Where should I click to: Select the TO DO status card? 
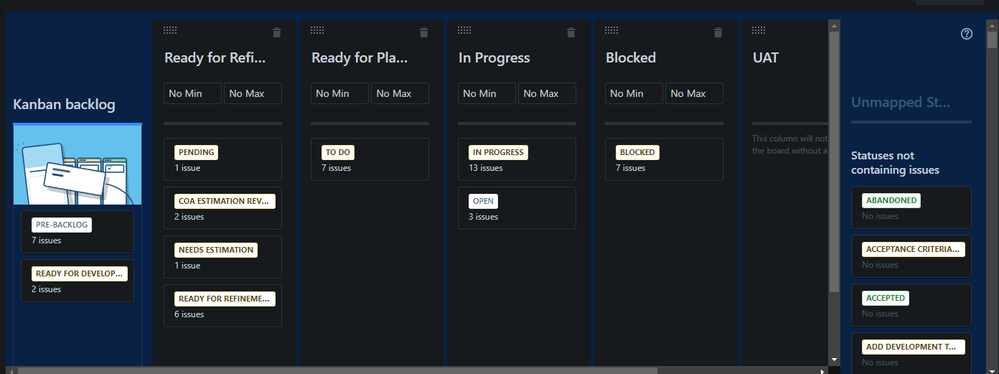click(x=370, y=159)
